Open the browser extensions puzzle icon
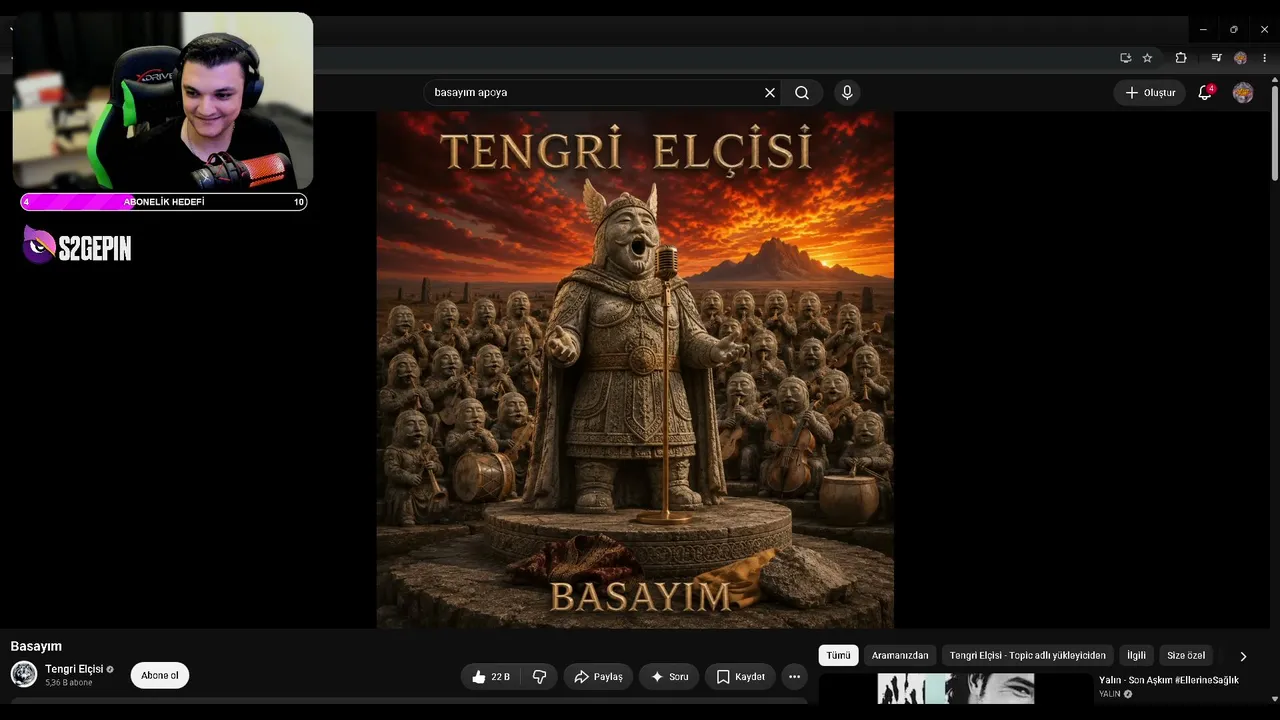1280x720 pixels. [1181, 58]
